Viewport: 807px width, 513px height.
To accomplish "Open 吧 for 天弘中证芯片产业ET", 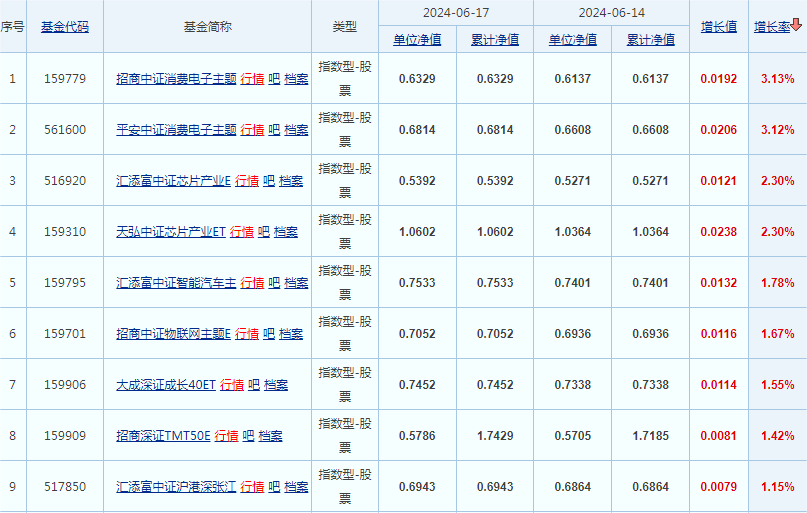I will click(264, 232).
